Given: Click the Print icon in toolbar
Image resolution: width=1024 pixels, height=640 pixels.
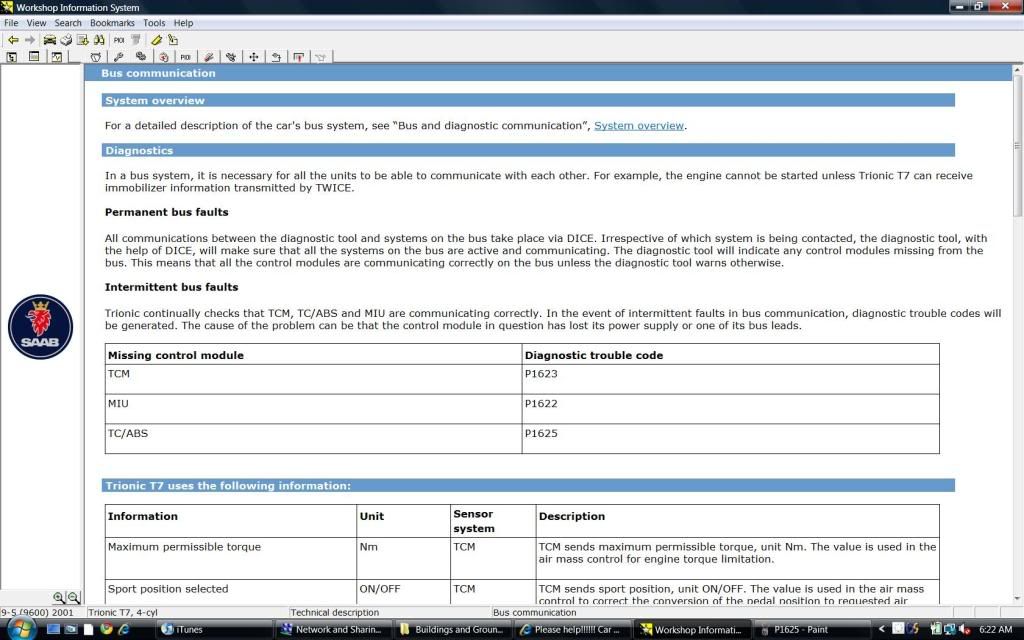Looking at the screenshot, I should click(66, 40).
